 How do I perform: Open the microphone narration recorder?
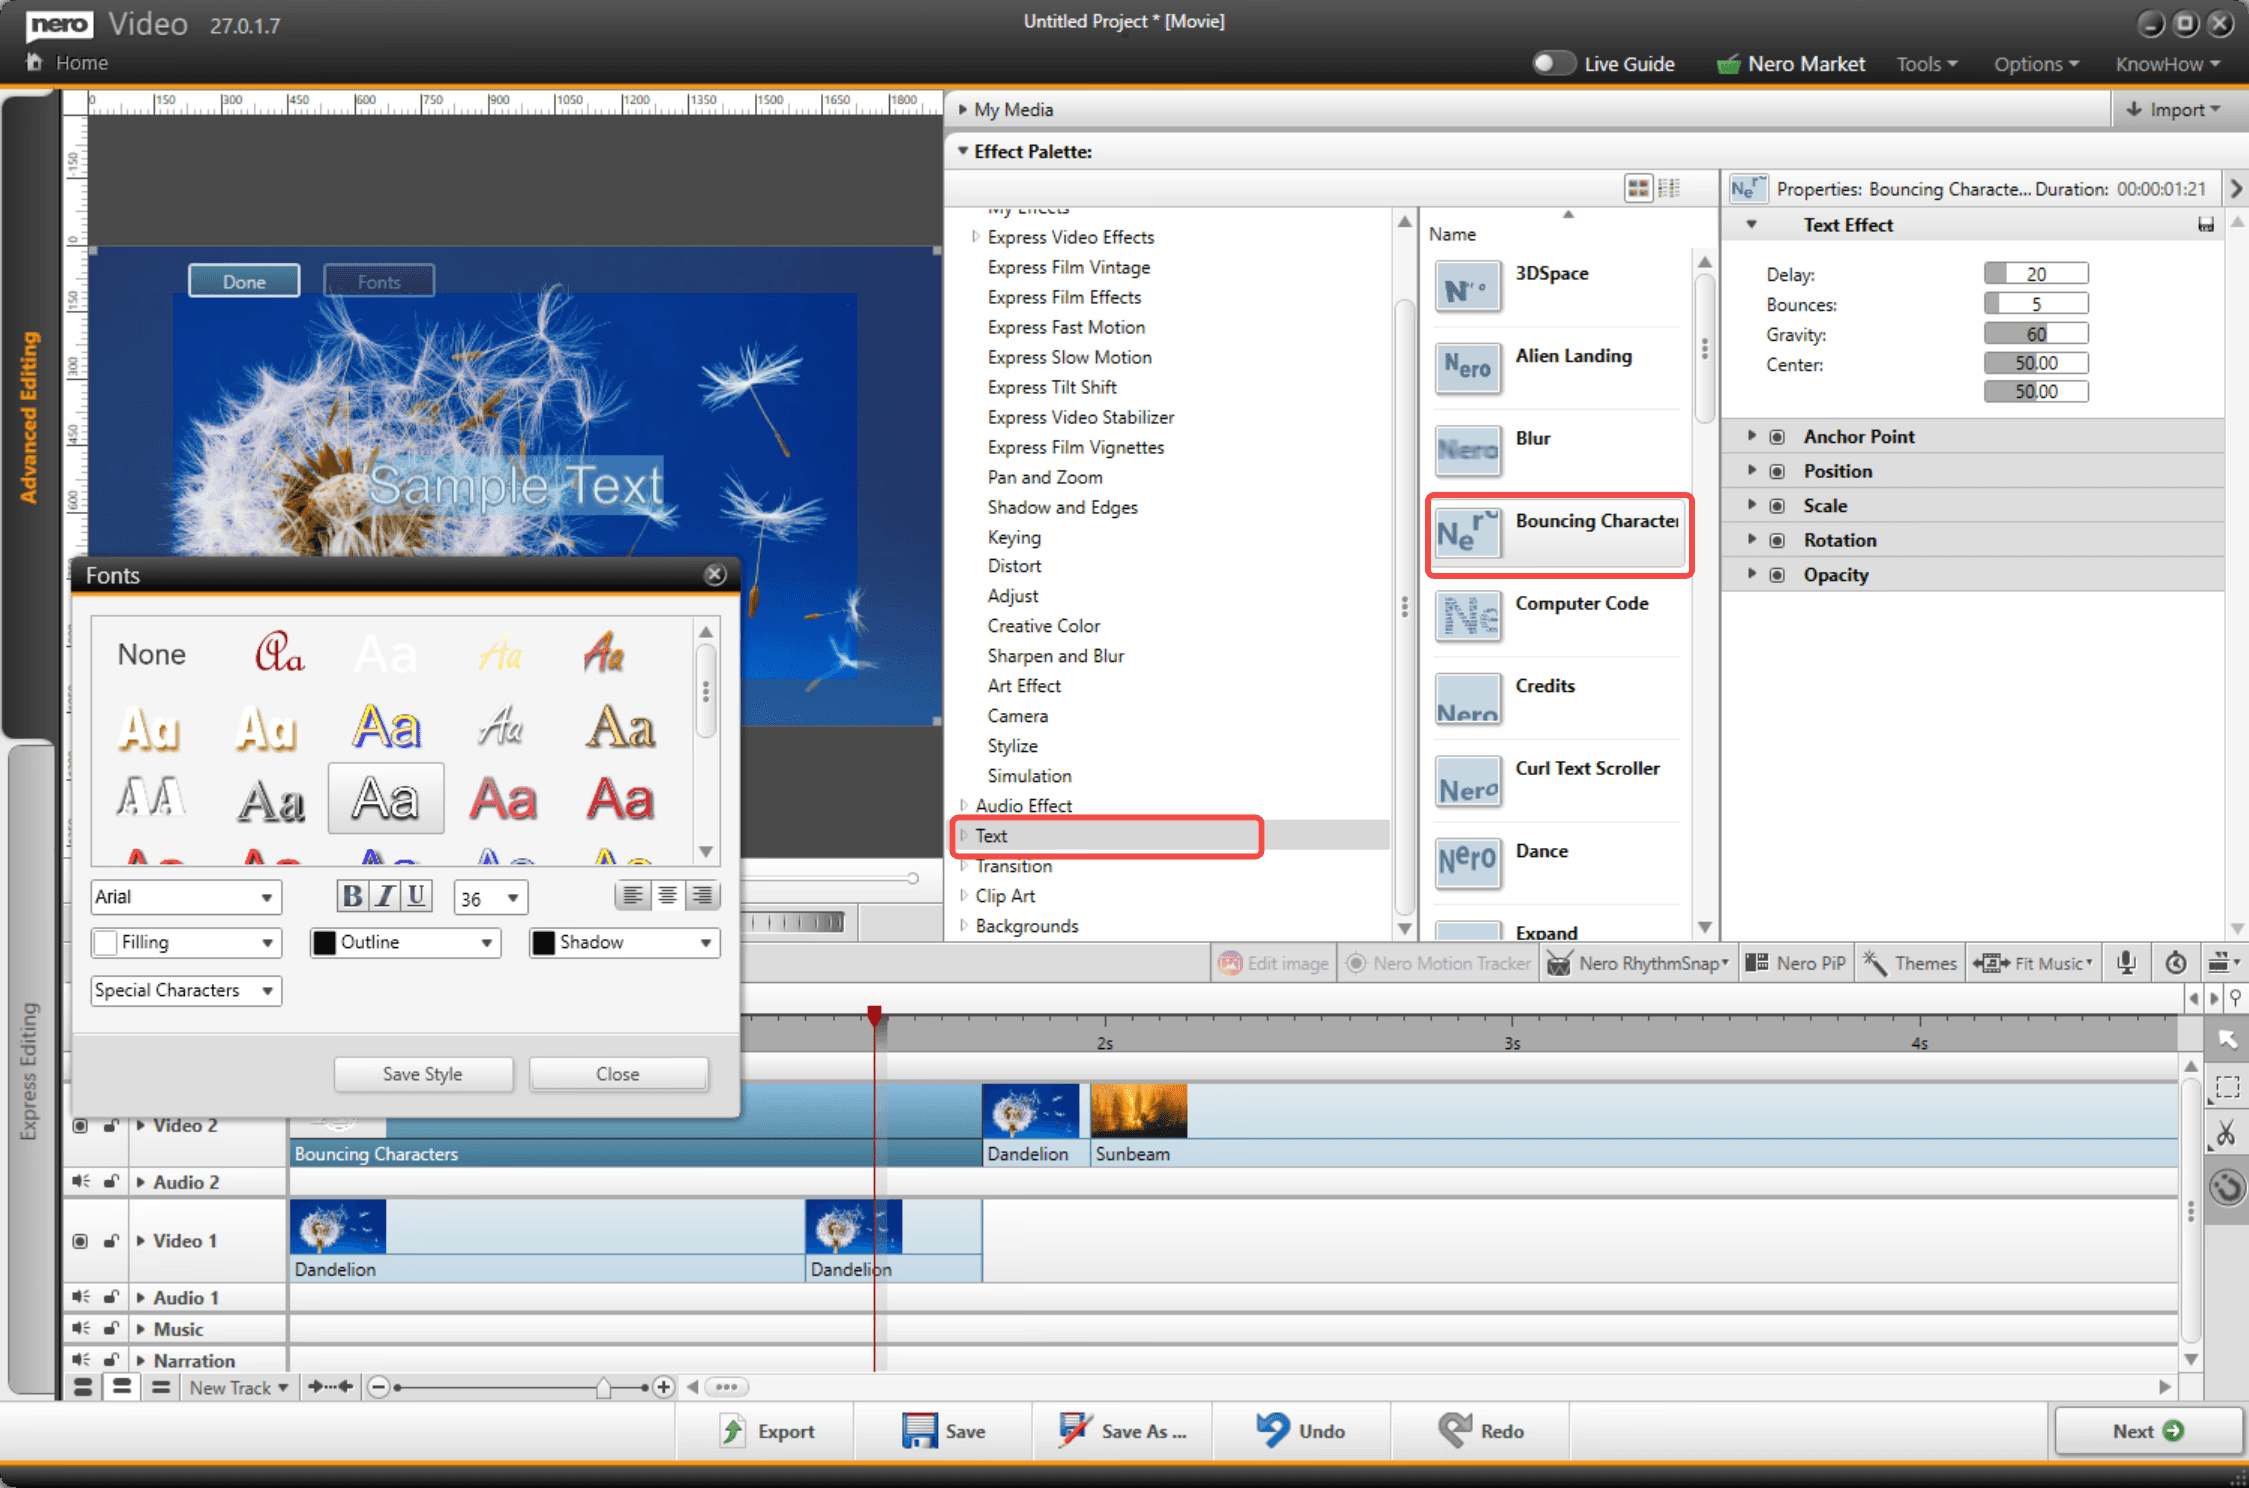(2126, 963)
